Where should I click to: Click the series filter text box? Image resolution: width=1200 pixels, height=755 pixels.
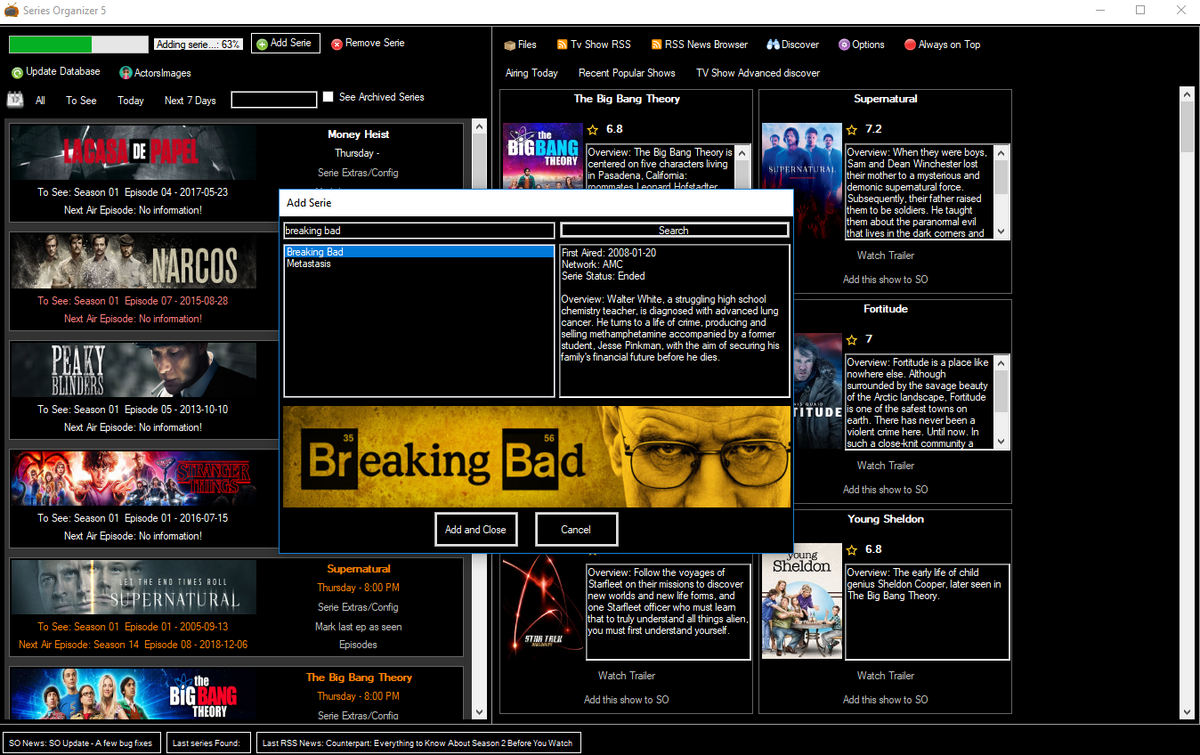pyautogui.click(x=273, y=99)
